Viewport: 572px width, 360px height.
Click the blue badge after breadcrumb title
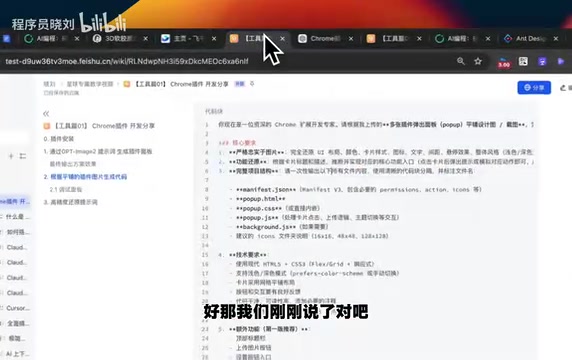pos(239,84)
